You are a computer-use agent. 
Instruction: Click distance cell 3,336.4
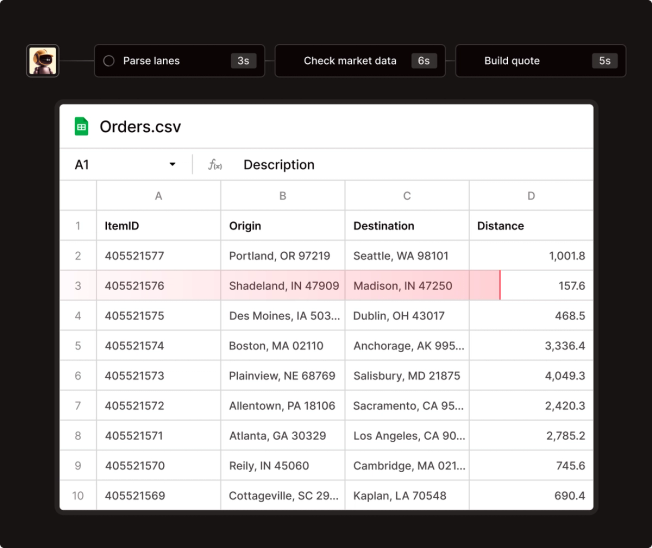(531, 346)
